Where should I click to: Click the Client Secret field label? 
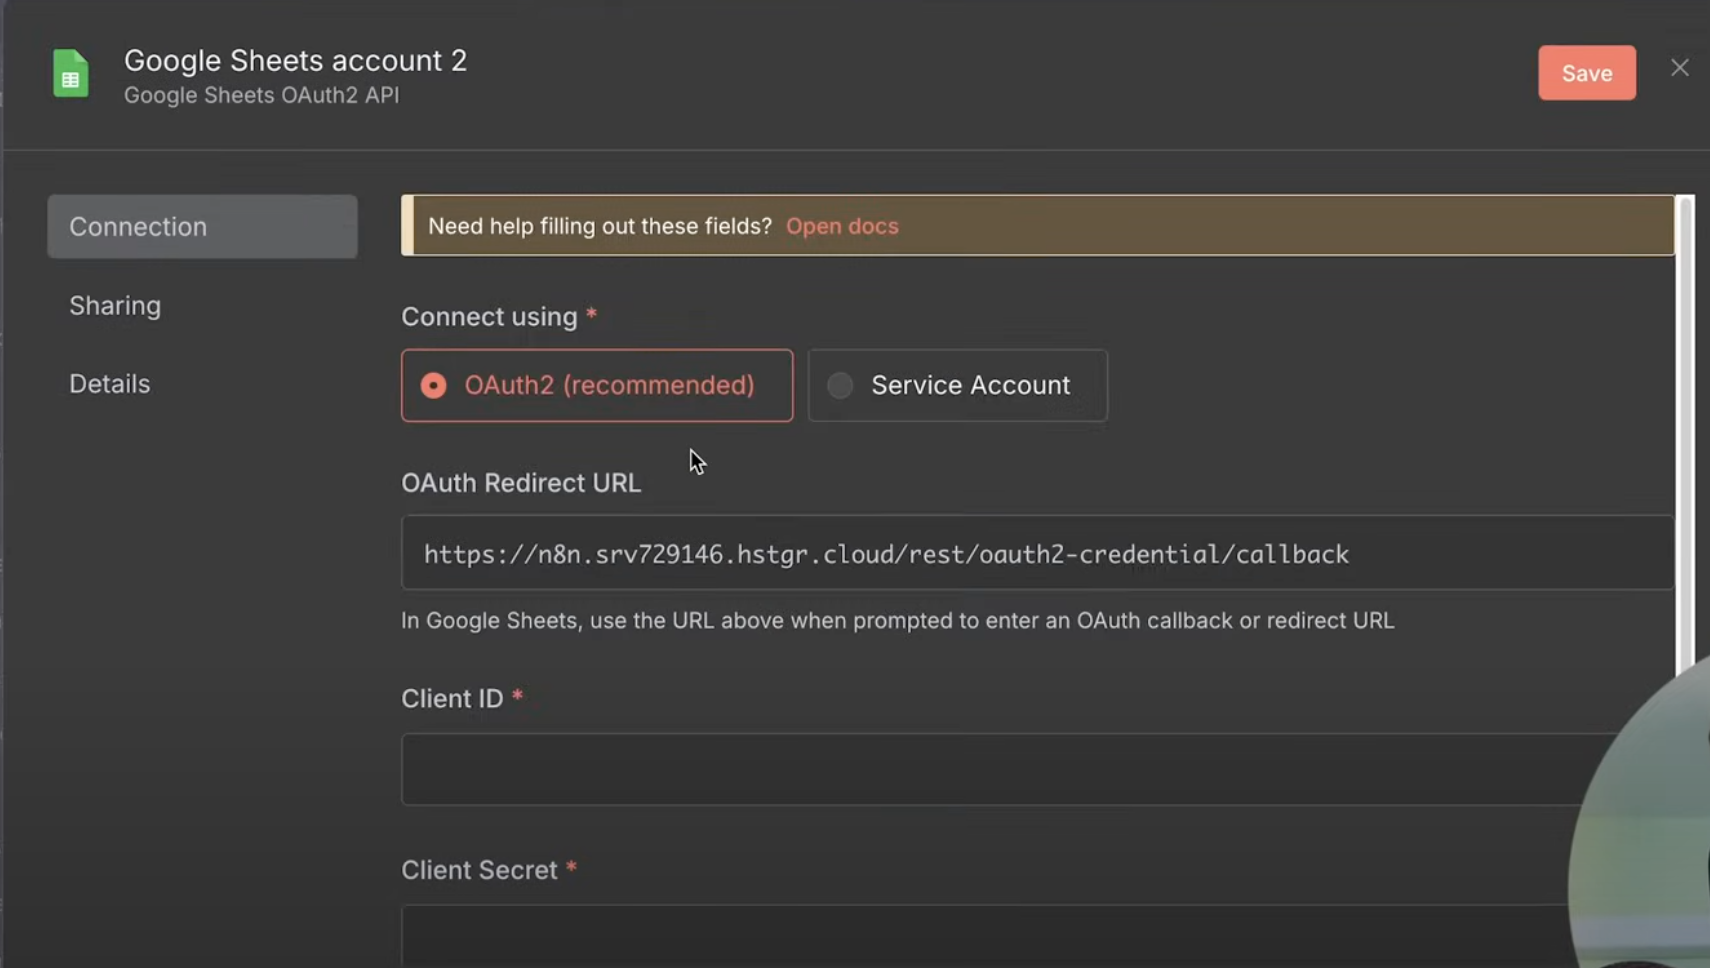pyautogui.click(x=479, y=870)
